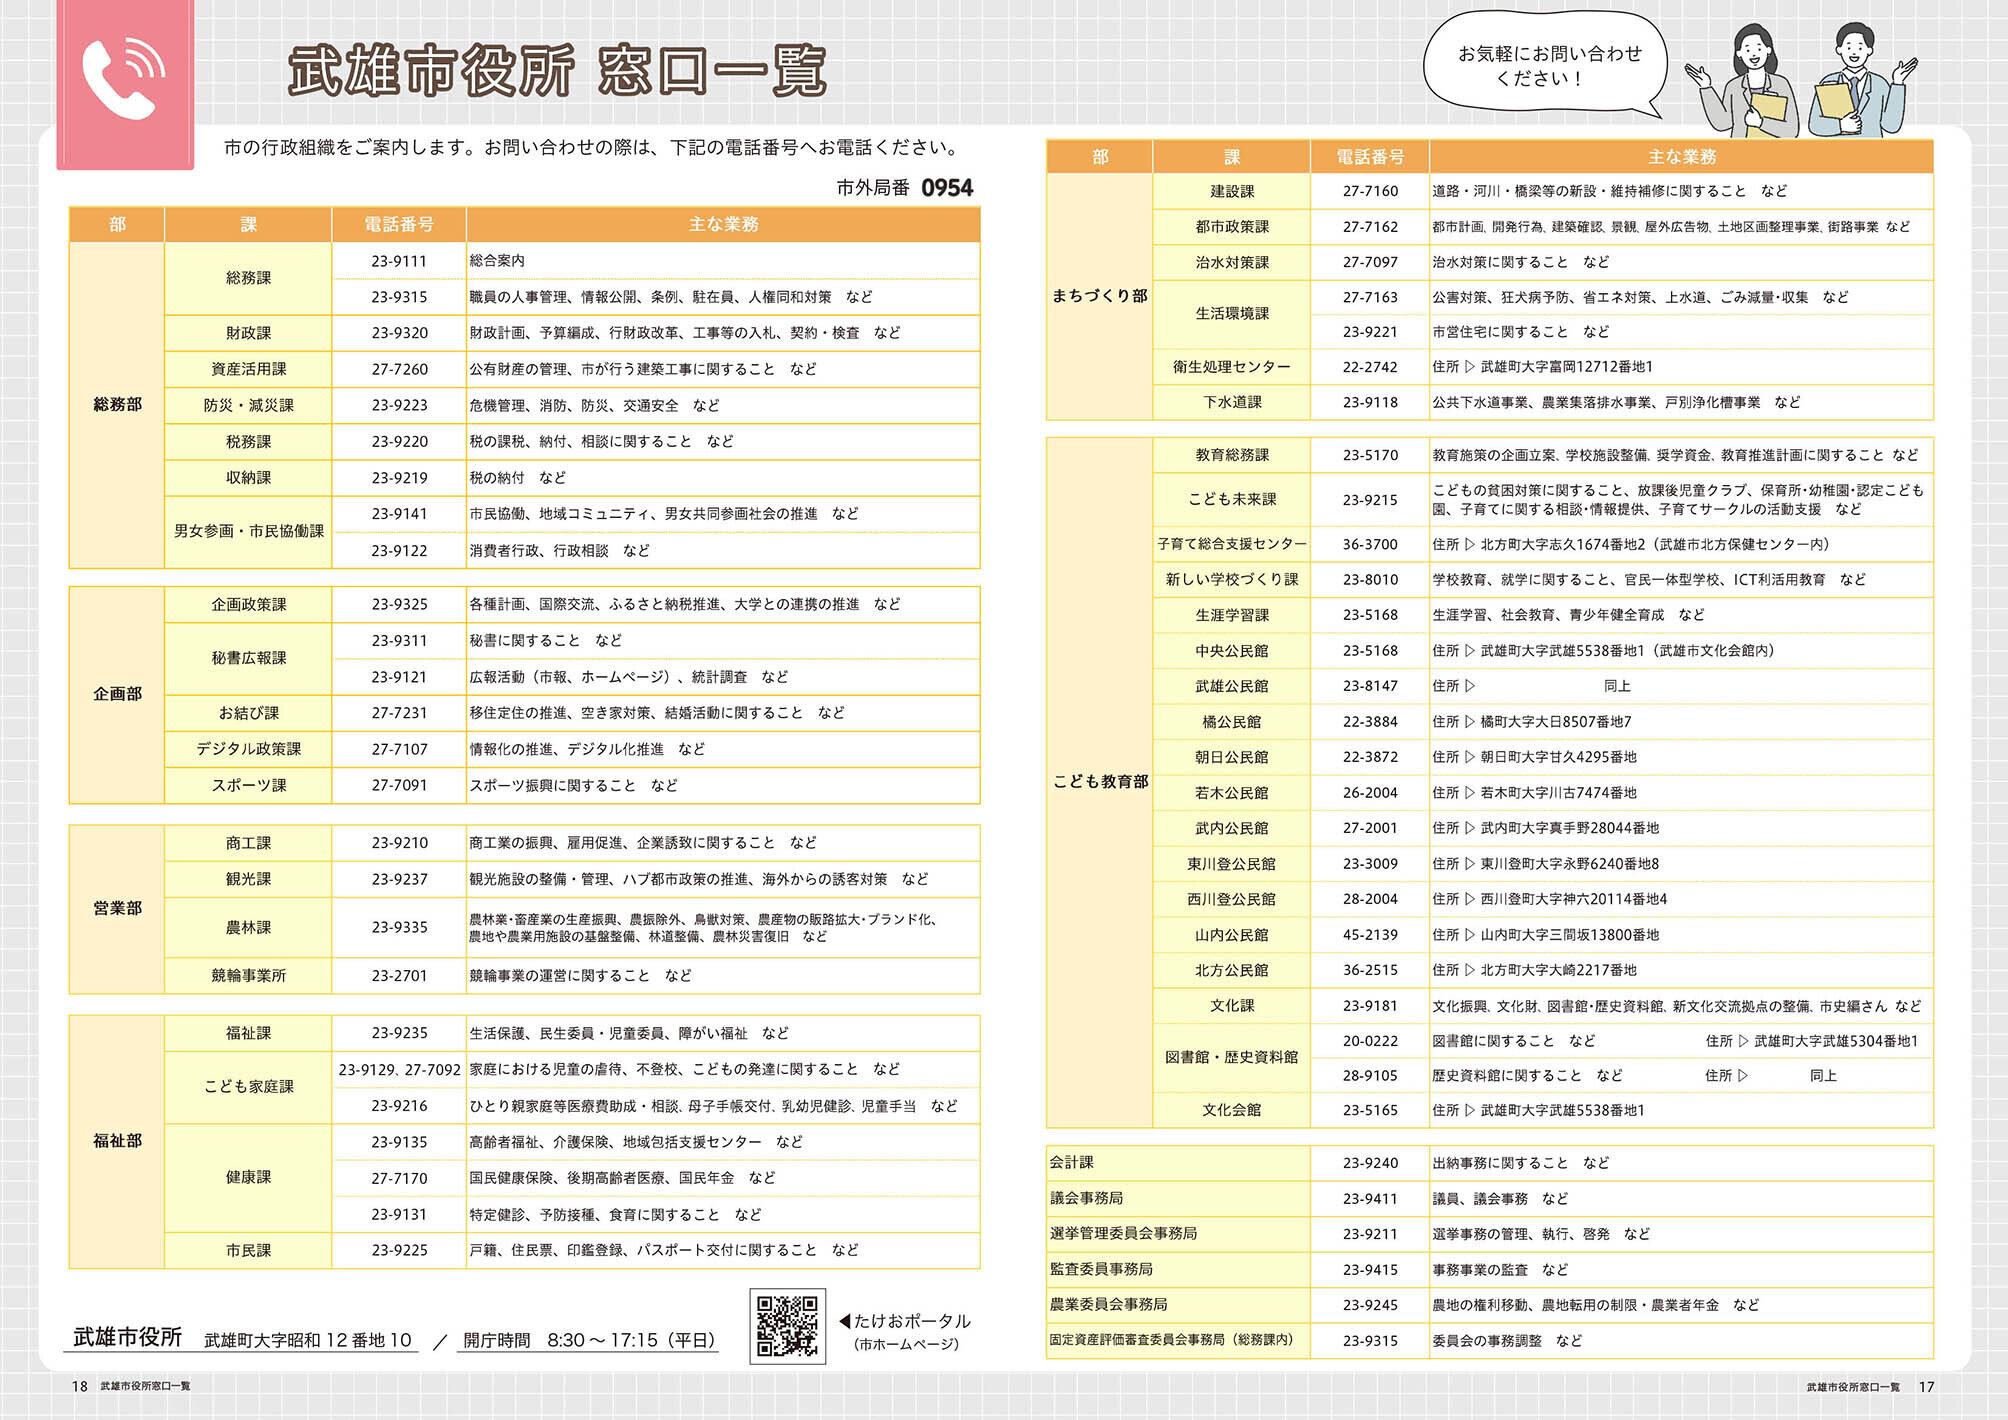
Task: Click the お結び課 cell
Action: click(248, 713)
